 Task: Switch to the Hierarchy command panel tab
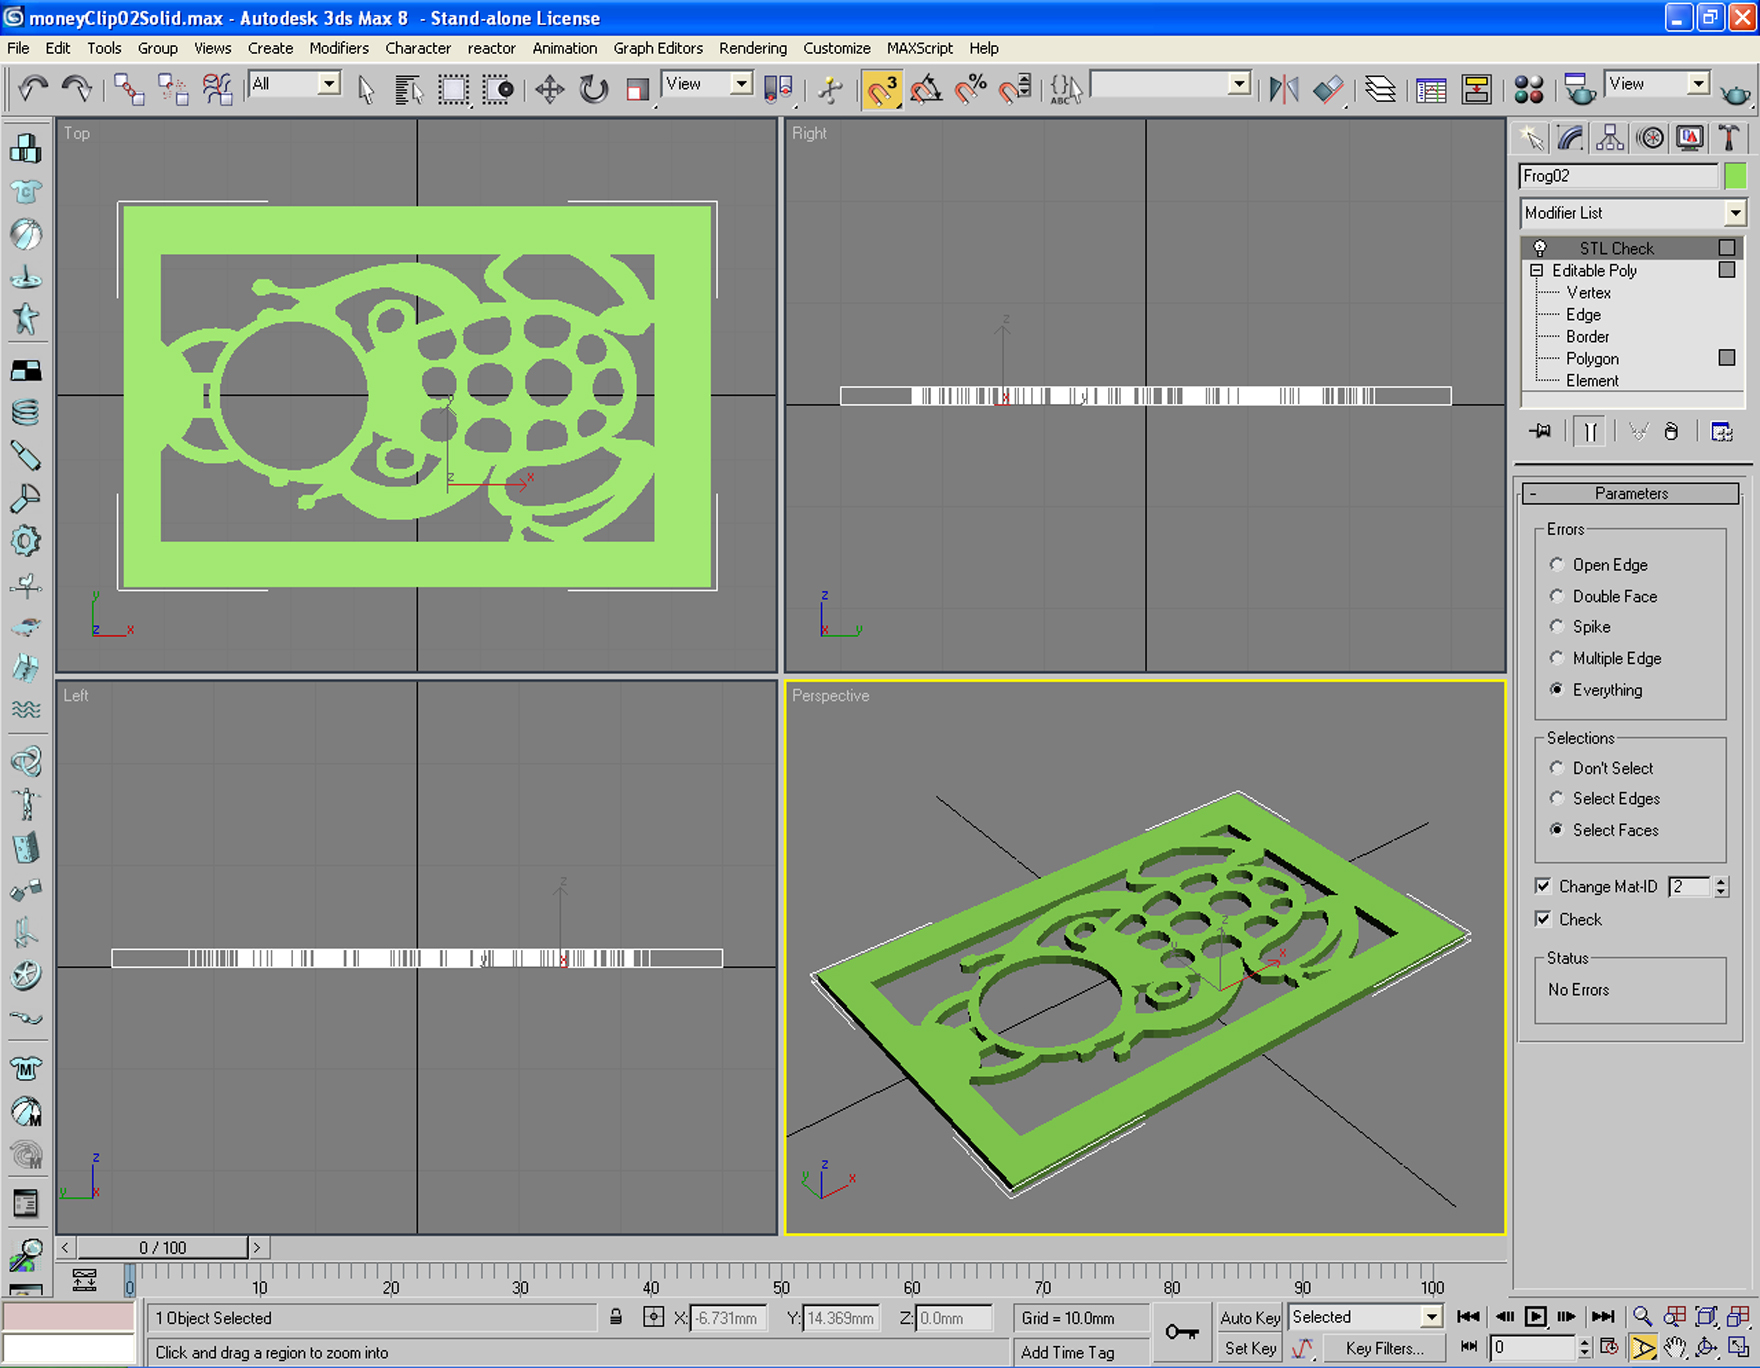click(1610, 137)
